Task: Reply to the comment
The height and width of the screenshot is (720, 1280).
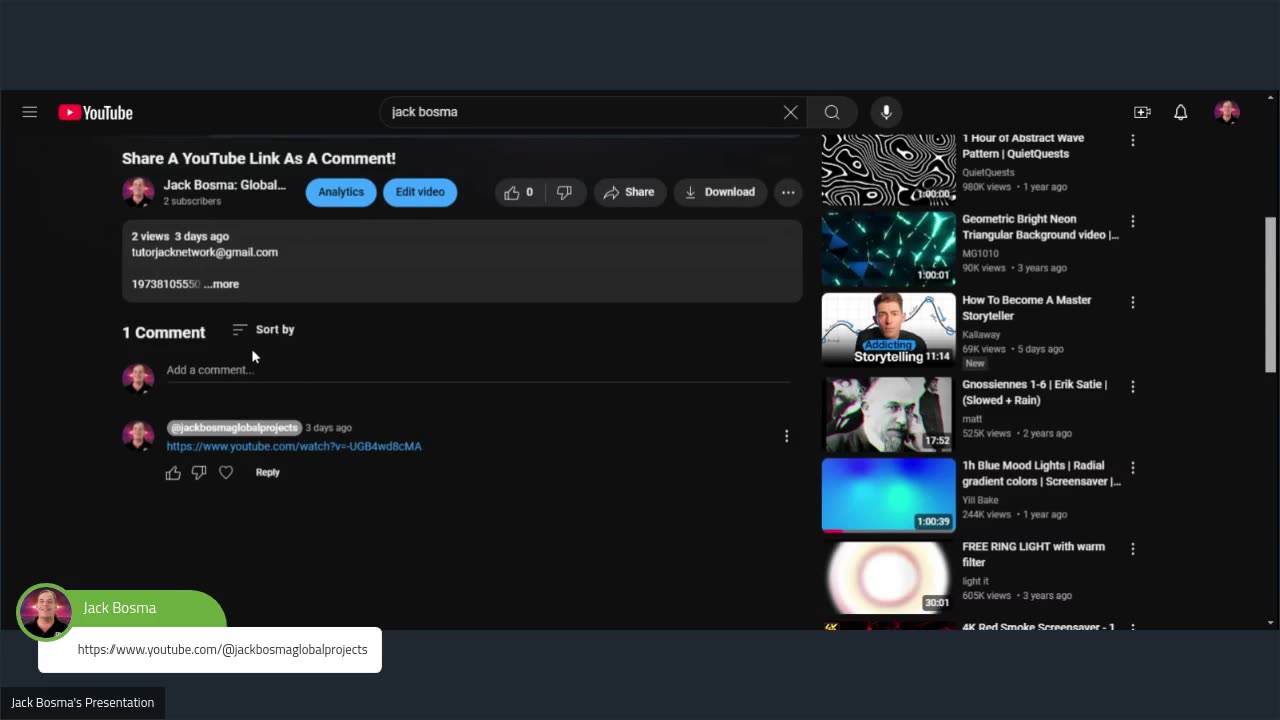Action: tap(267, 472)
